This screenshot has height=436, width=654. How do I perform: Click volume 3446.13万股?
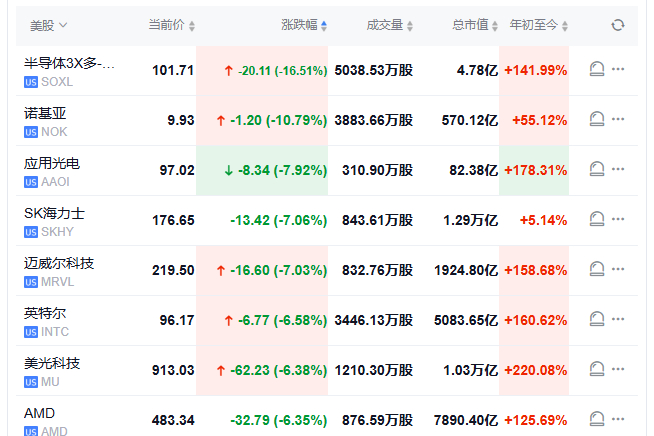[374, 320]
